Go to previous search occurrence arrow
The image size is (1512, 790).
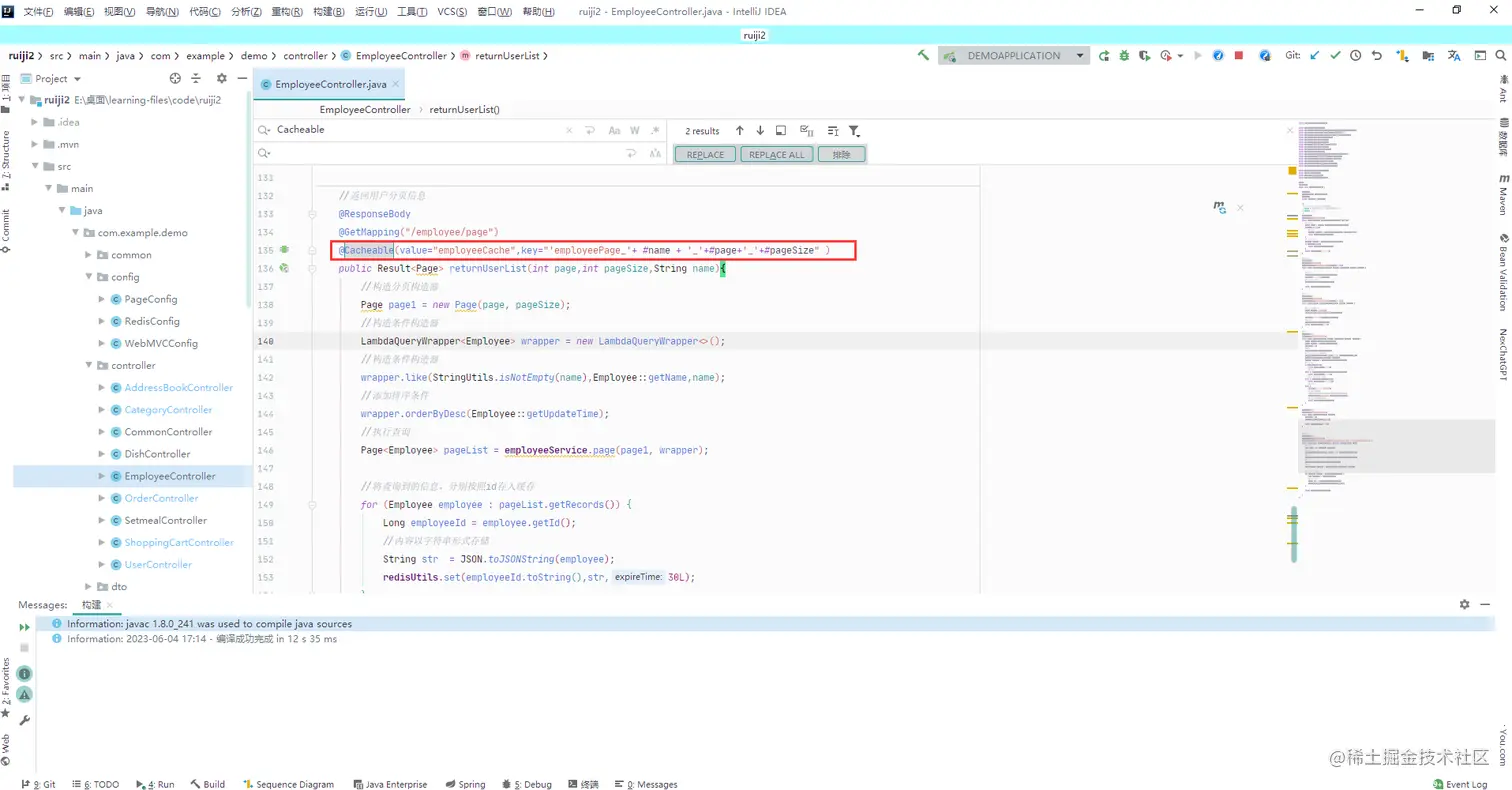point(740,131)
